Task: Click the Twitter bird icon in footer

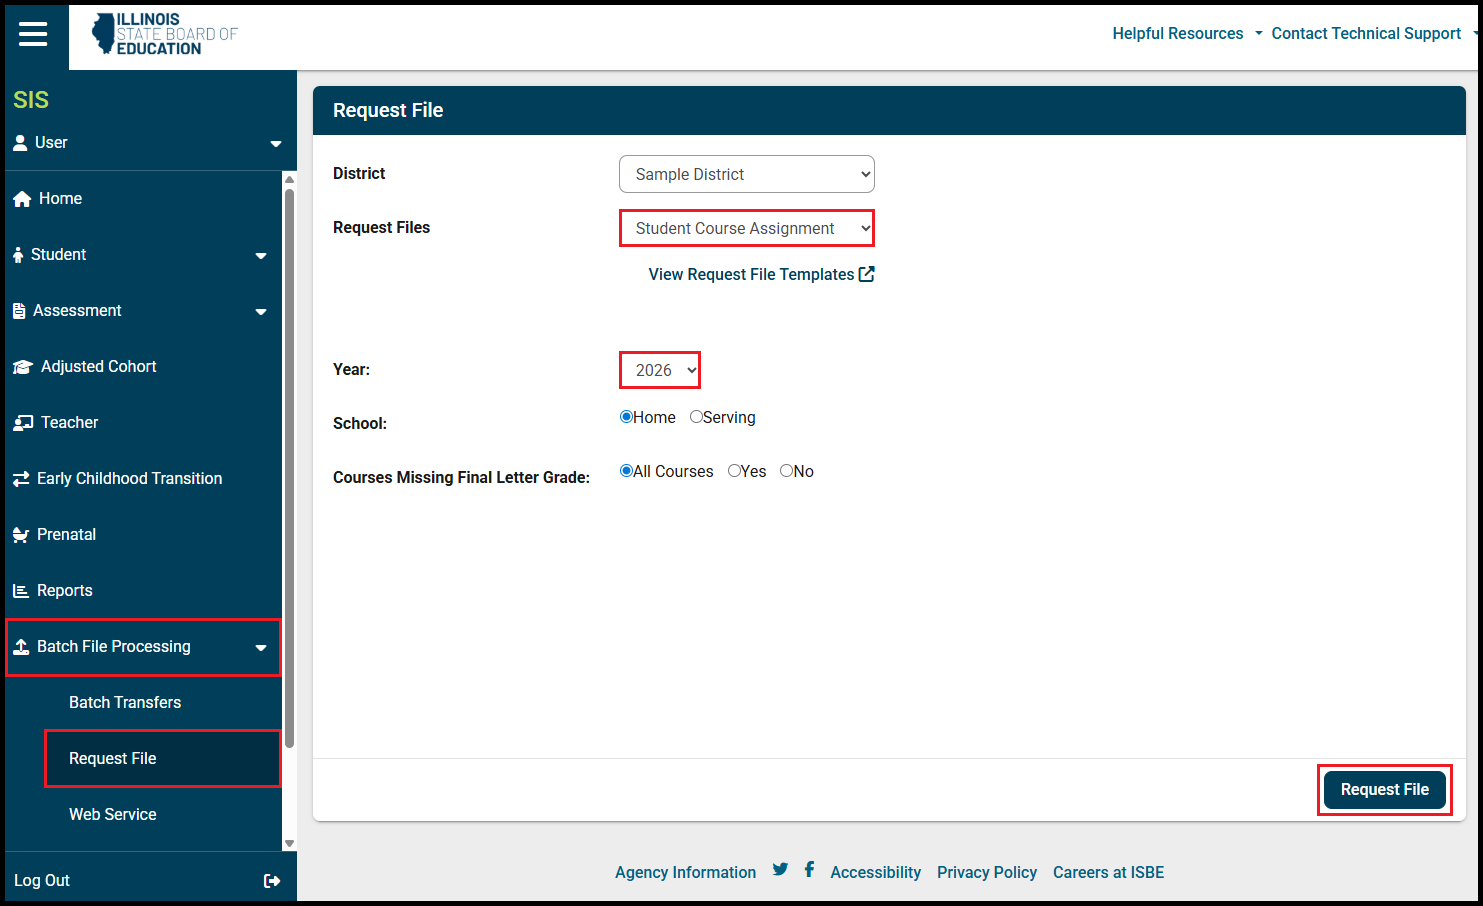Action: pos(780,870)
